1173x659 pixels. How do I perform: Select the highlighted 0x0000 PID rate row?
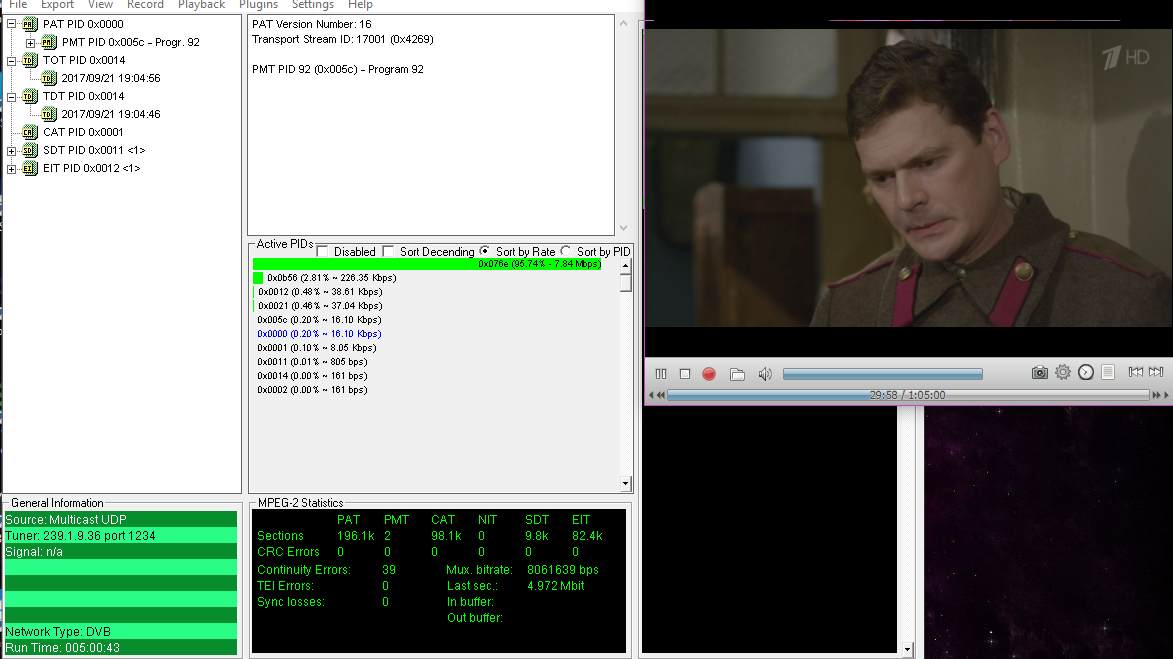319,334
